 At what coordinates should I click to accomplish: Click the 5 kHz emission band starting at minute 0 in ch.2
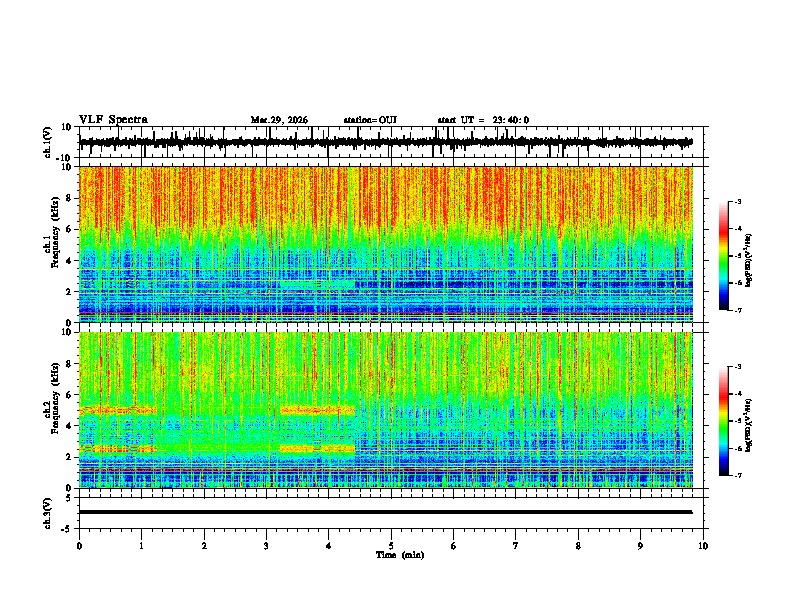118,410
